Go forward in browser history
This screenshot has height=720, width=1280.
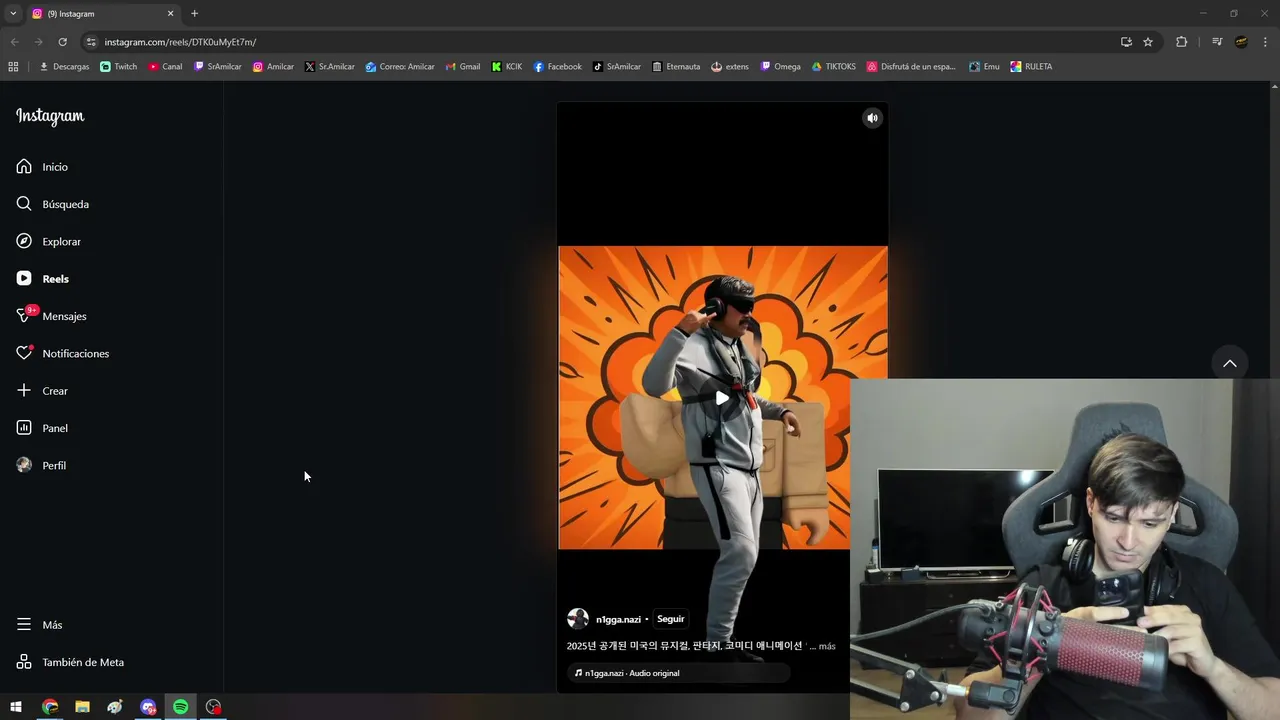point(38,42)
